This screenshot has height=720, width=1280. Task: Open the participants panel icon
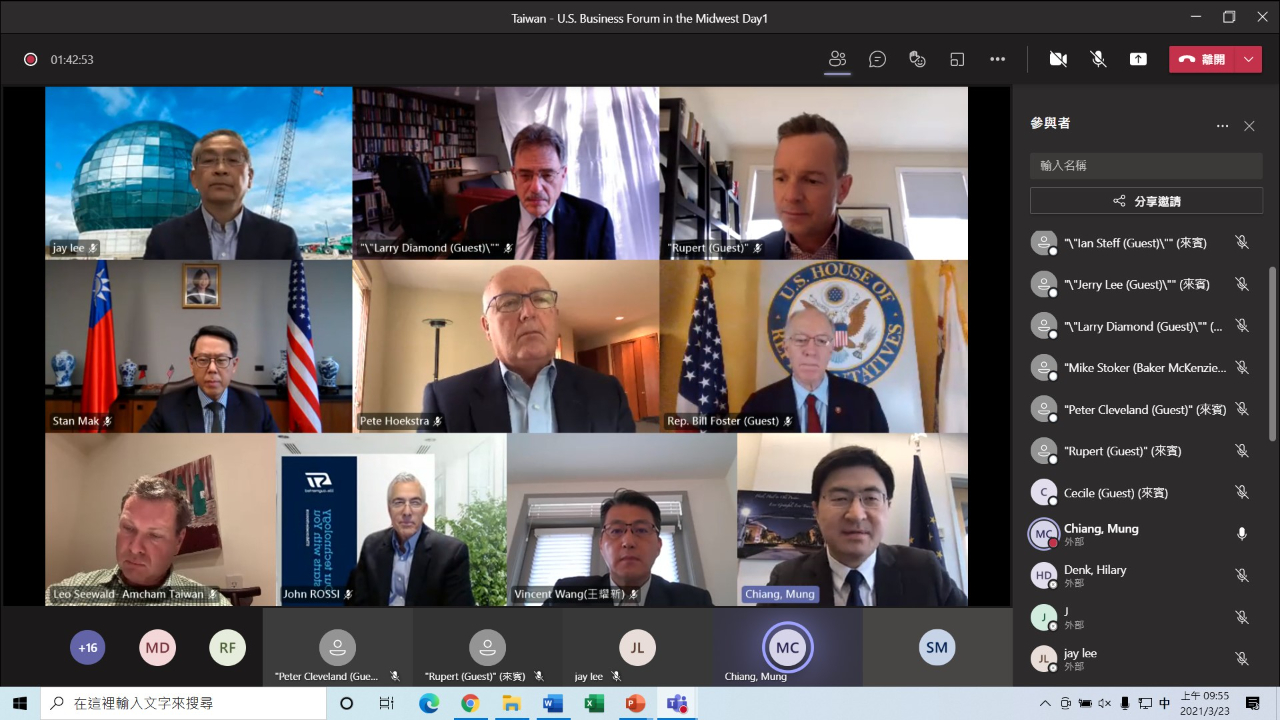pyautogui.click(x=837, y=59)
